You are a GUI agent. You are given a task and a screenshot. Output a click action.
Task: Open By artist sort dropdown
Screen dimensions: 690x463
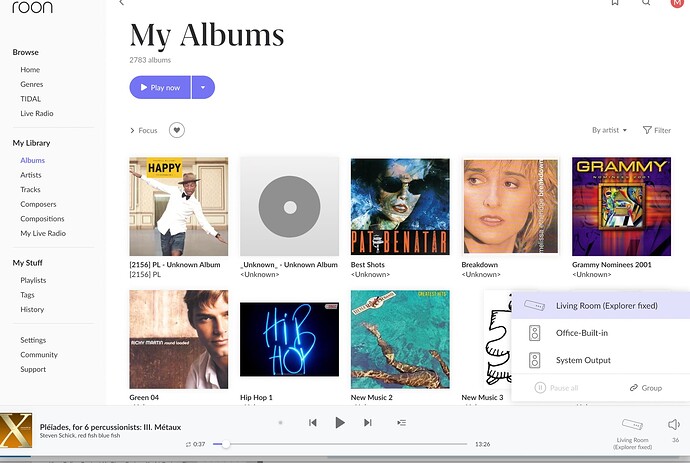[x=609, y=130]
